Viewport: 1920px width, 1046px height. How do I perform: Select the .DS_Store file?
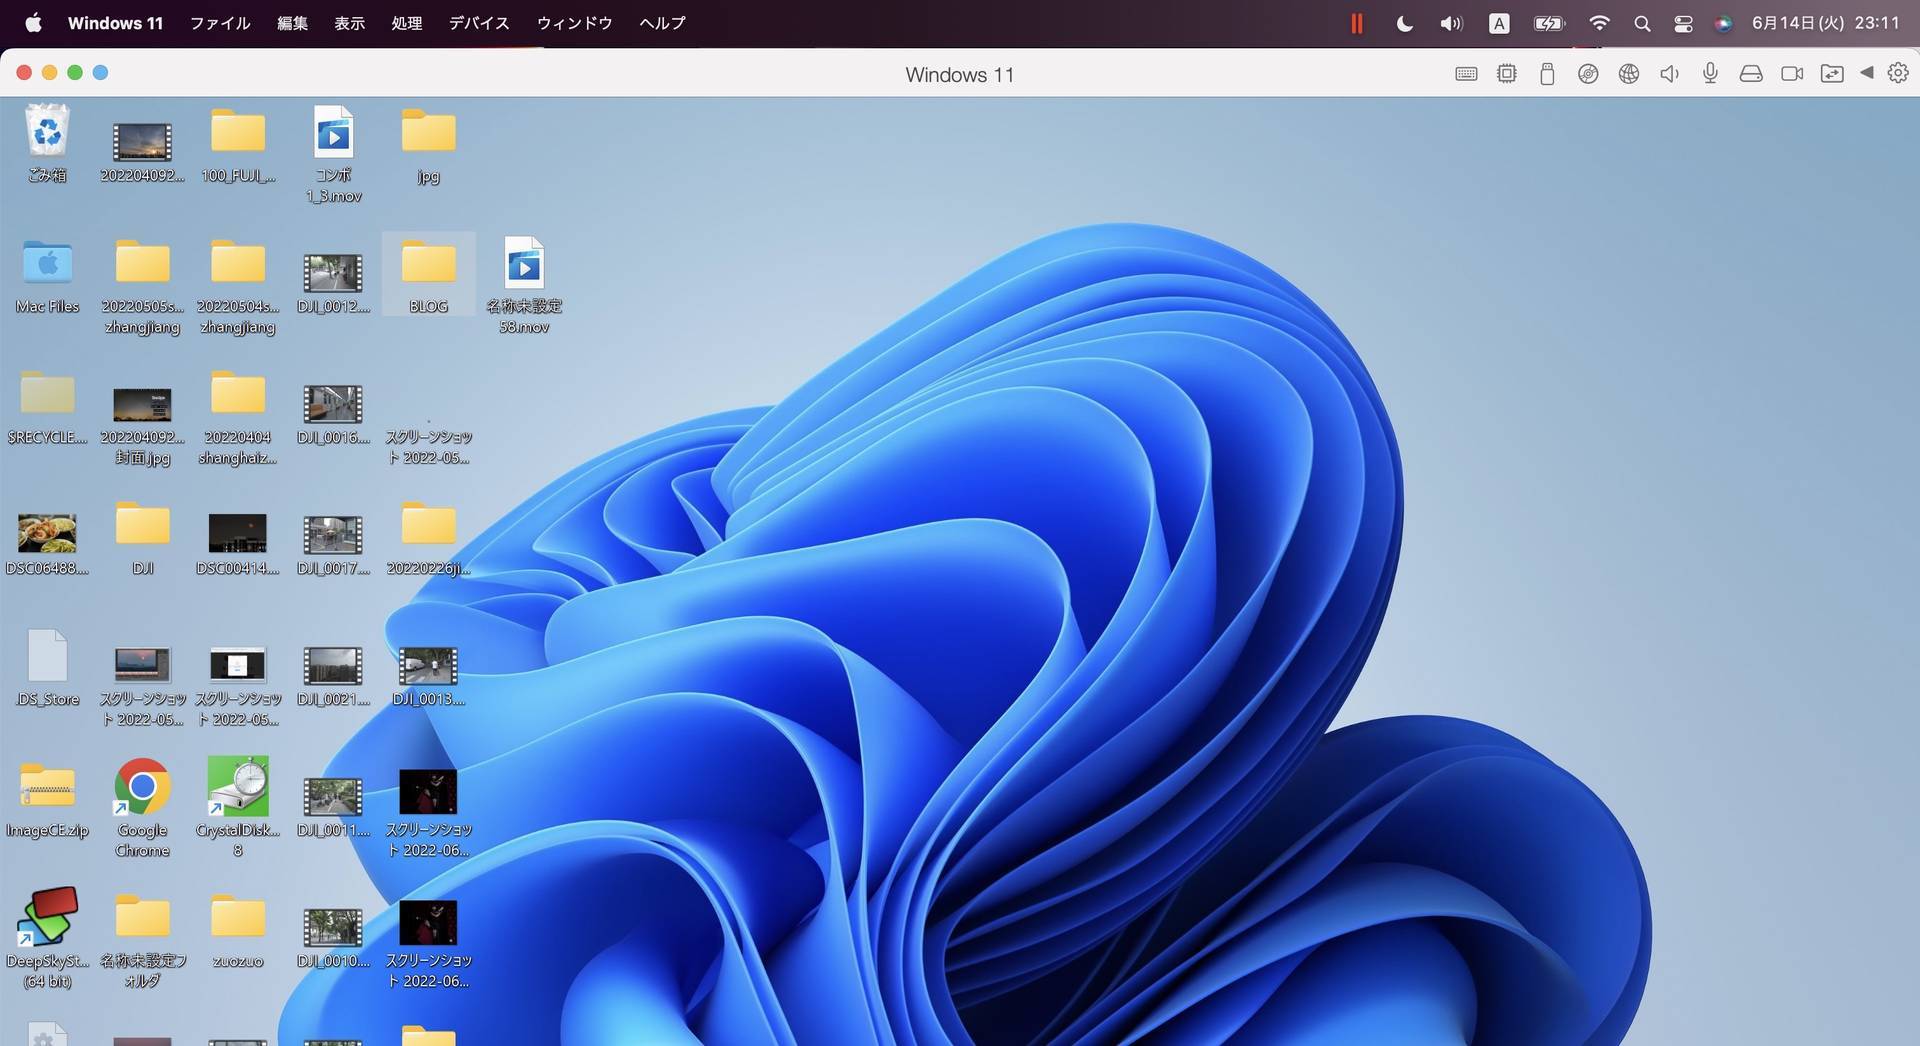(47, 668)
